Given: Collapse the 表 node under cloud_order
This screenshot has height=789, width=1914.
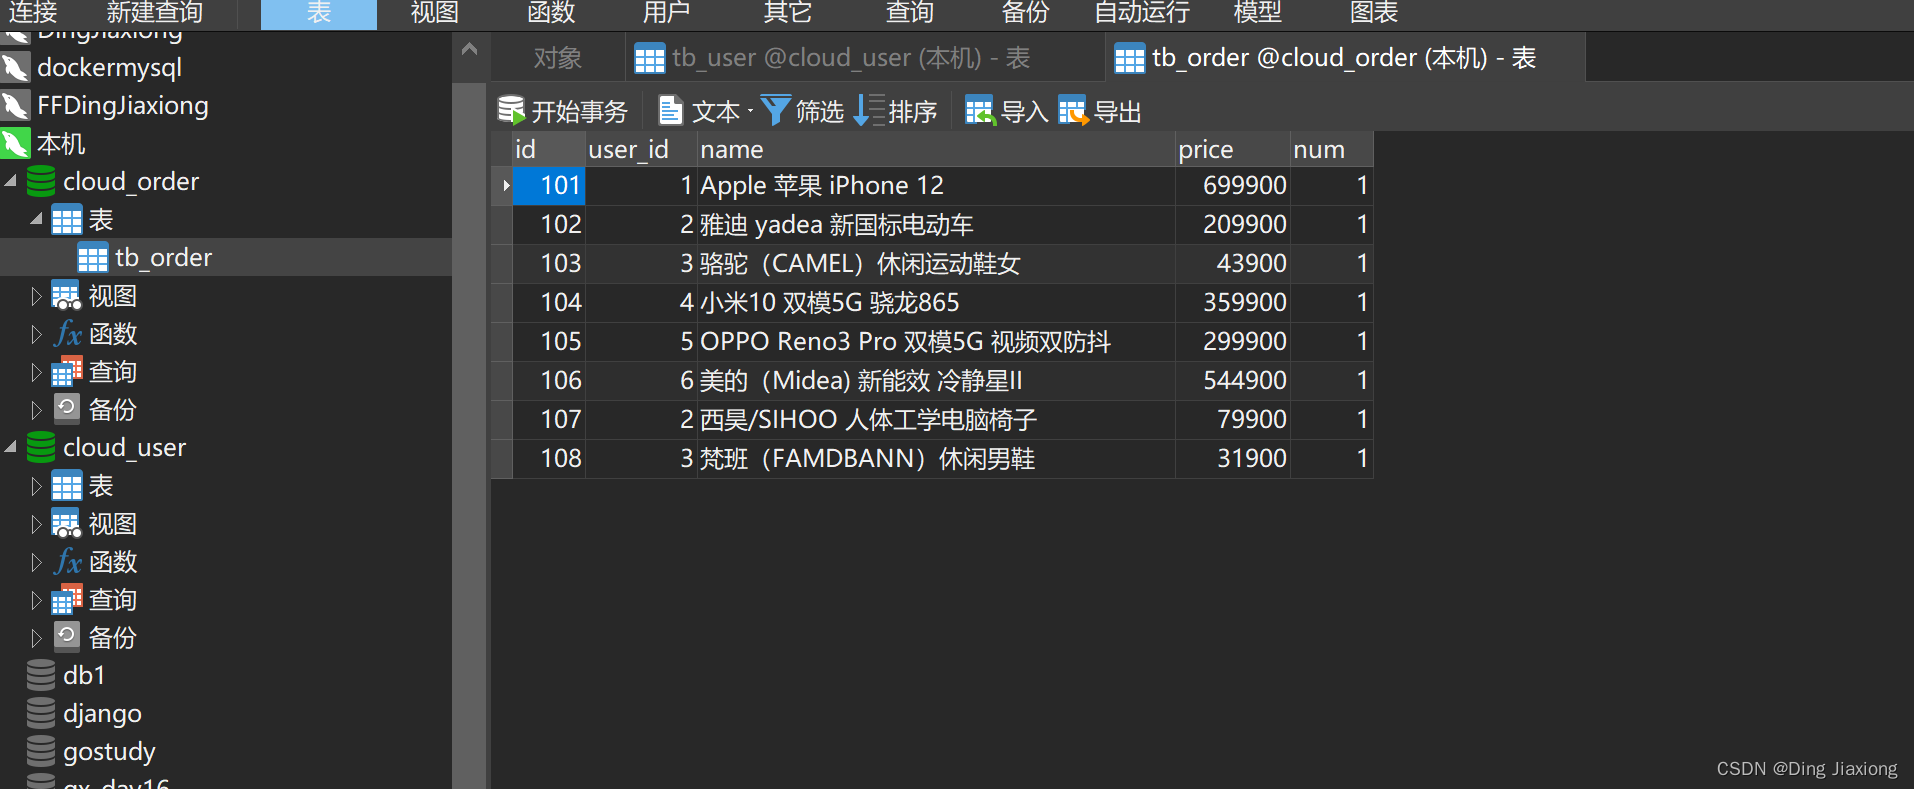Looking at the screenshot, I should [36, 219].
